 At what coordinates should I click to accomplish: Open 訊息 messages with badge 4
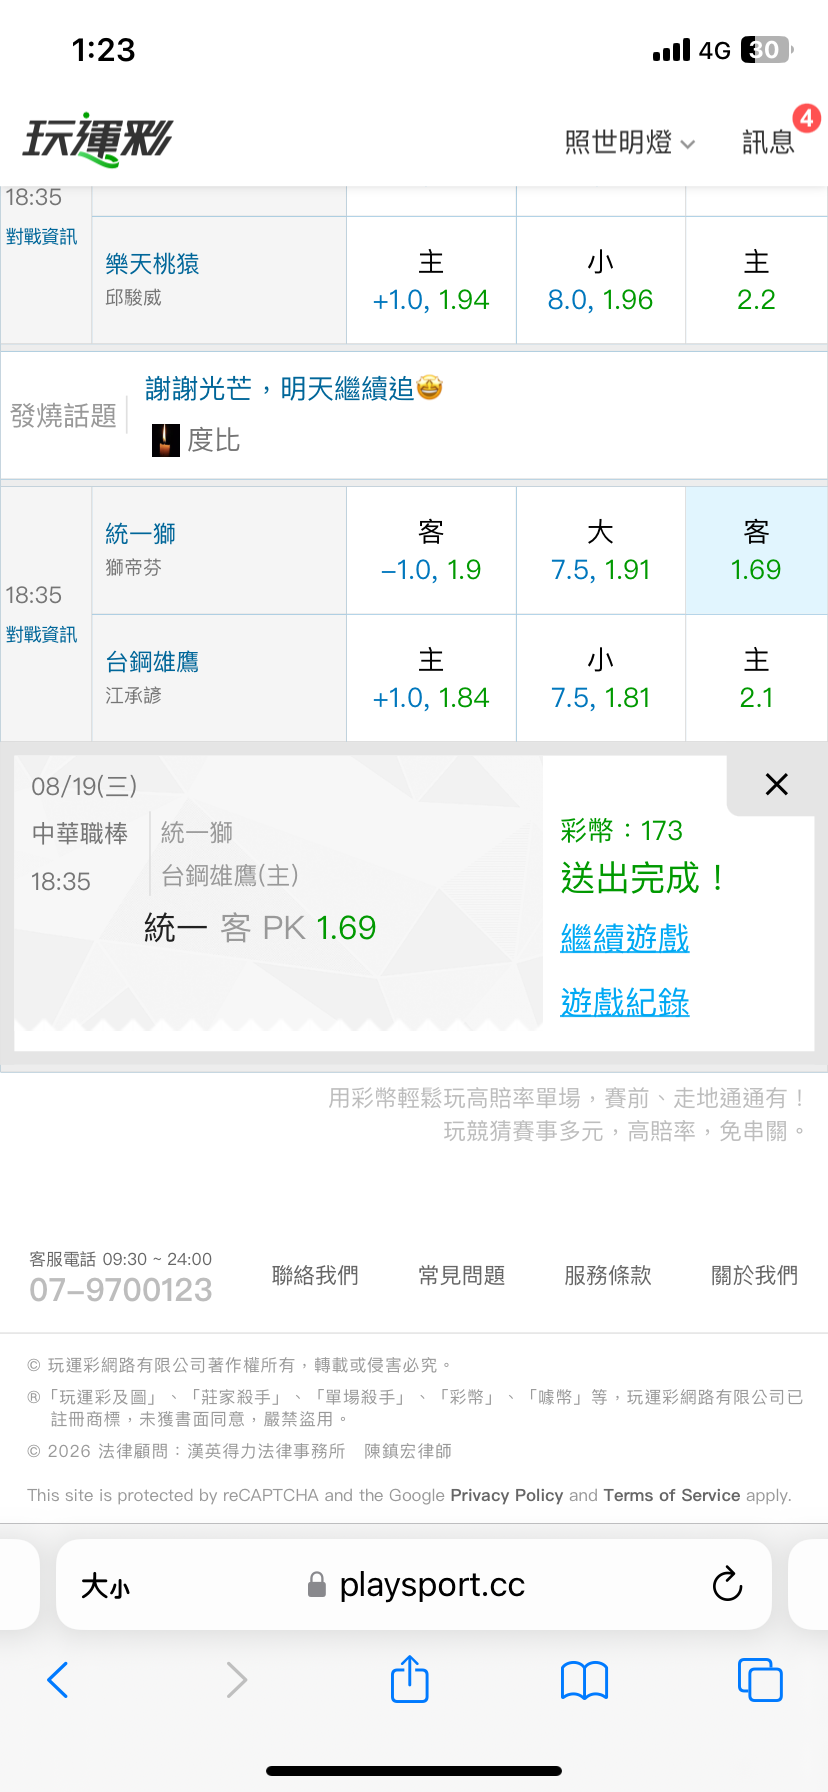coord(768,143)
